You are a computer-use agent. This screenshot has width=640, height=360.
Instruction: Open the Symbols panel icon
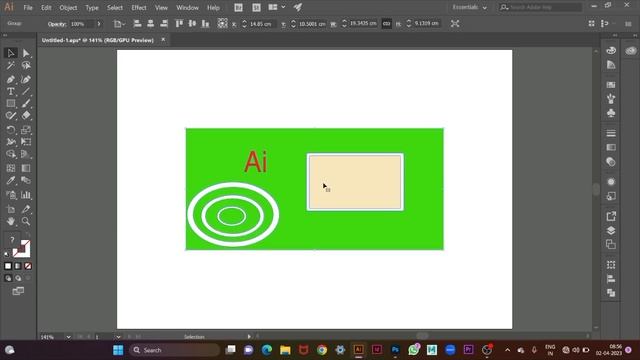[x=611, y=113]
